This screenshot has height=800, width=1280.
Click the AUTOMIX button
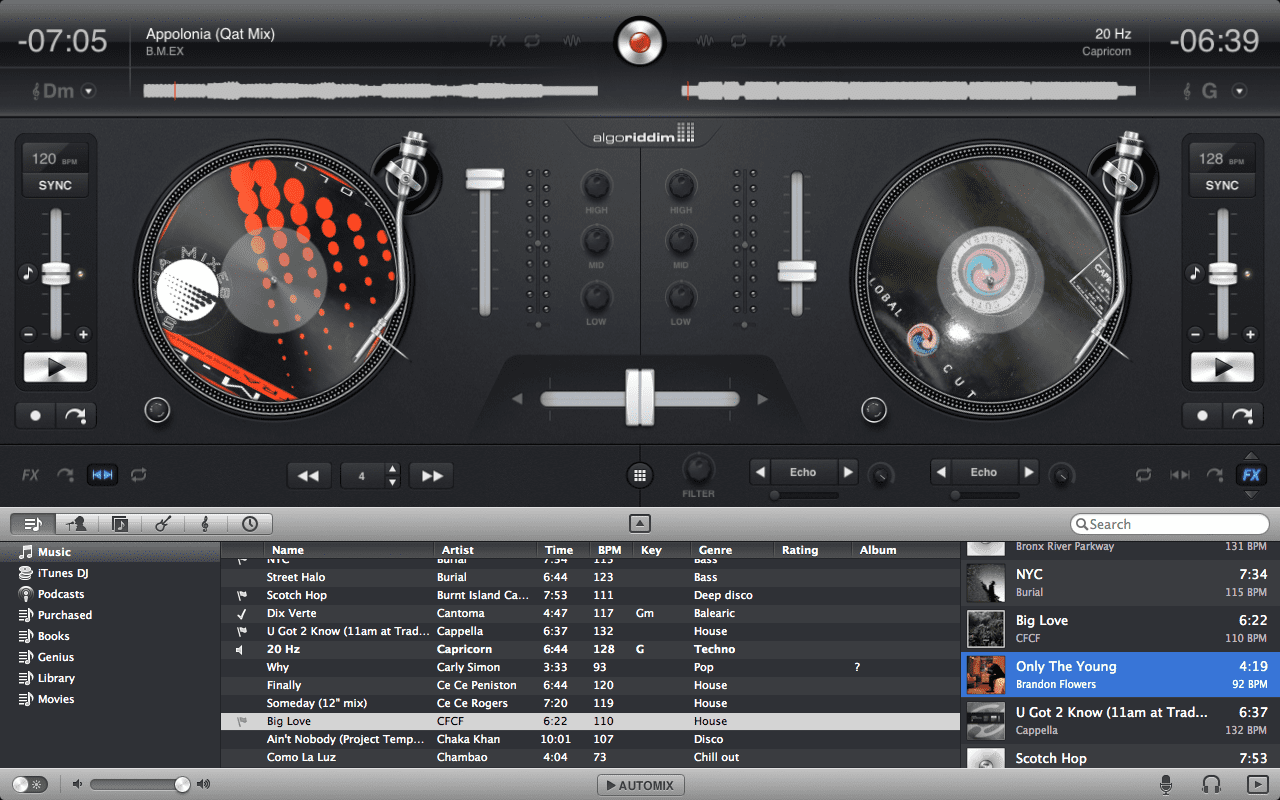pyautogui.click(x=640, y=785)
